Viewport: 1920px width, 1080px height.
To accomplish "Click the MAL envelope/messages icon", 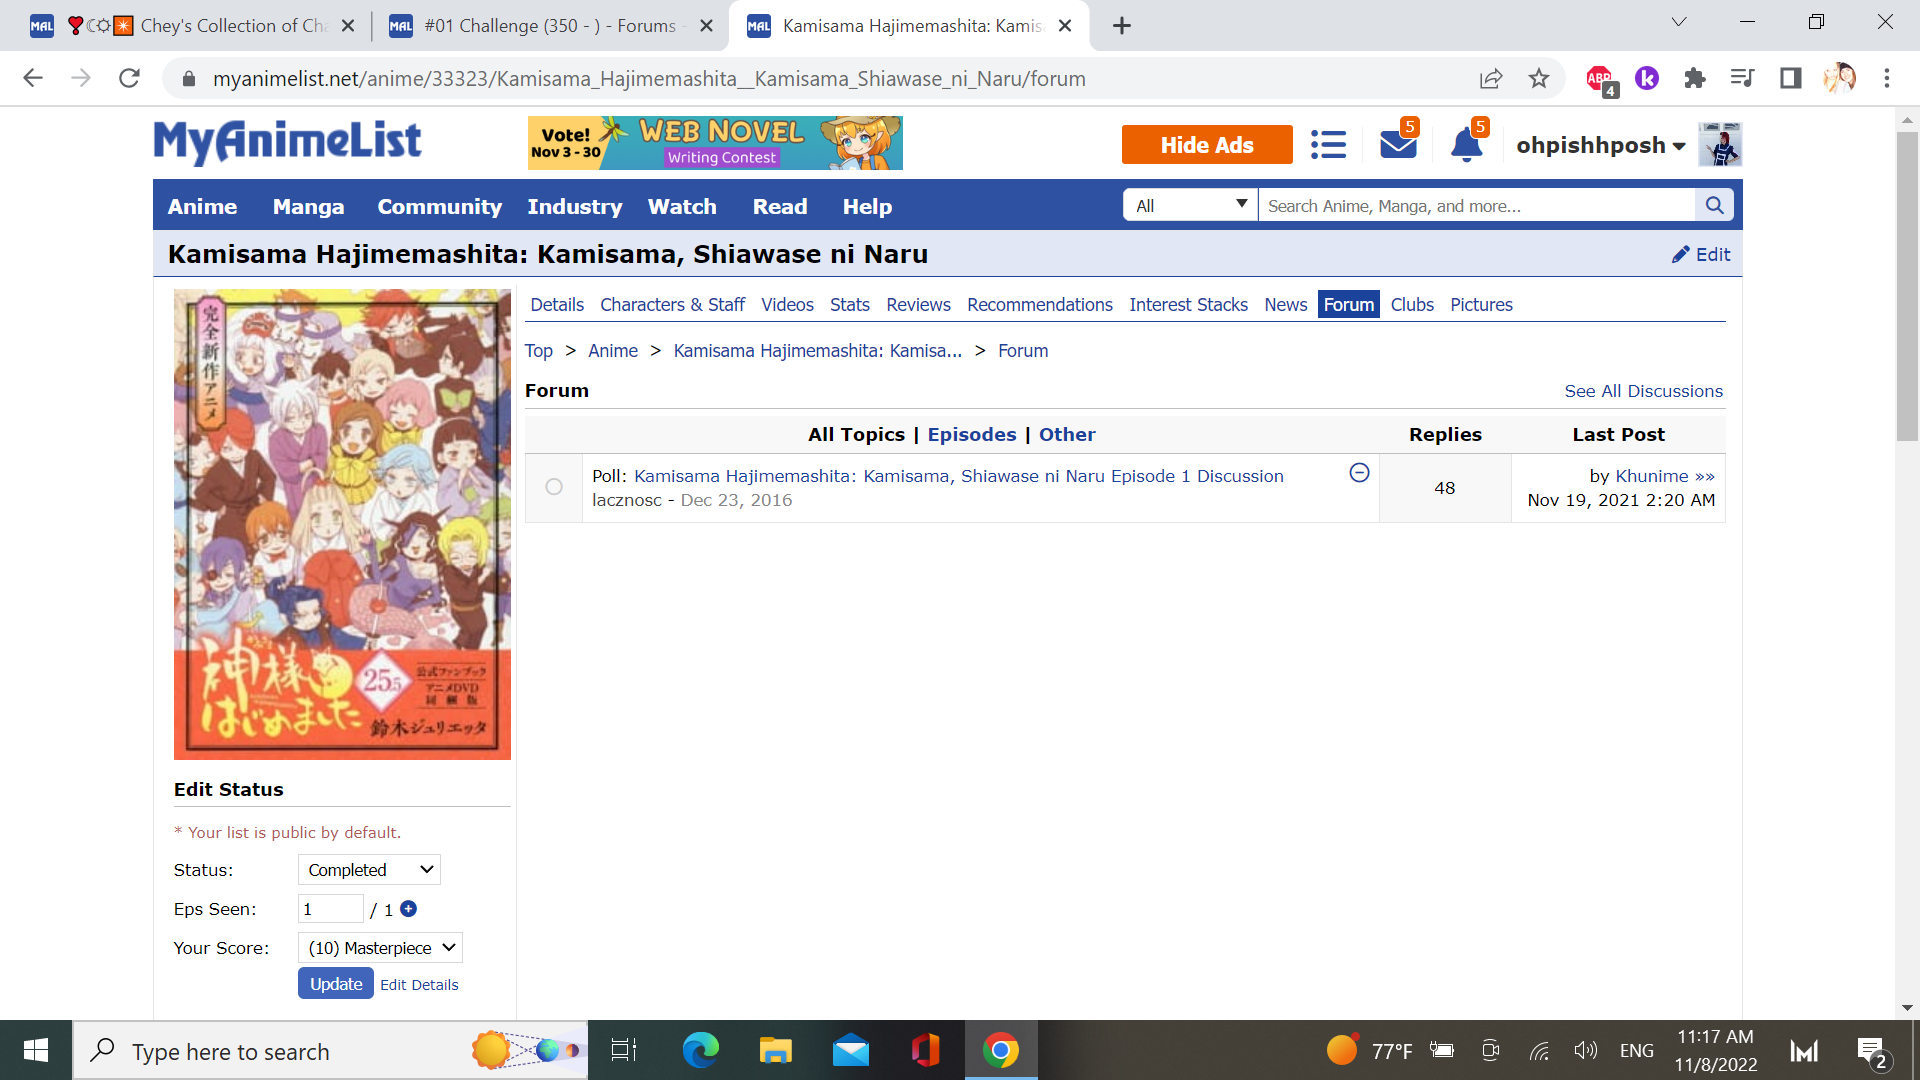I will [x=1395, y=144].
